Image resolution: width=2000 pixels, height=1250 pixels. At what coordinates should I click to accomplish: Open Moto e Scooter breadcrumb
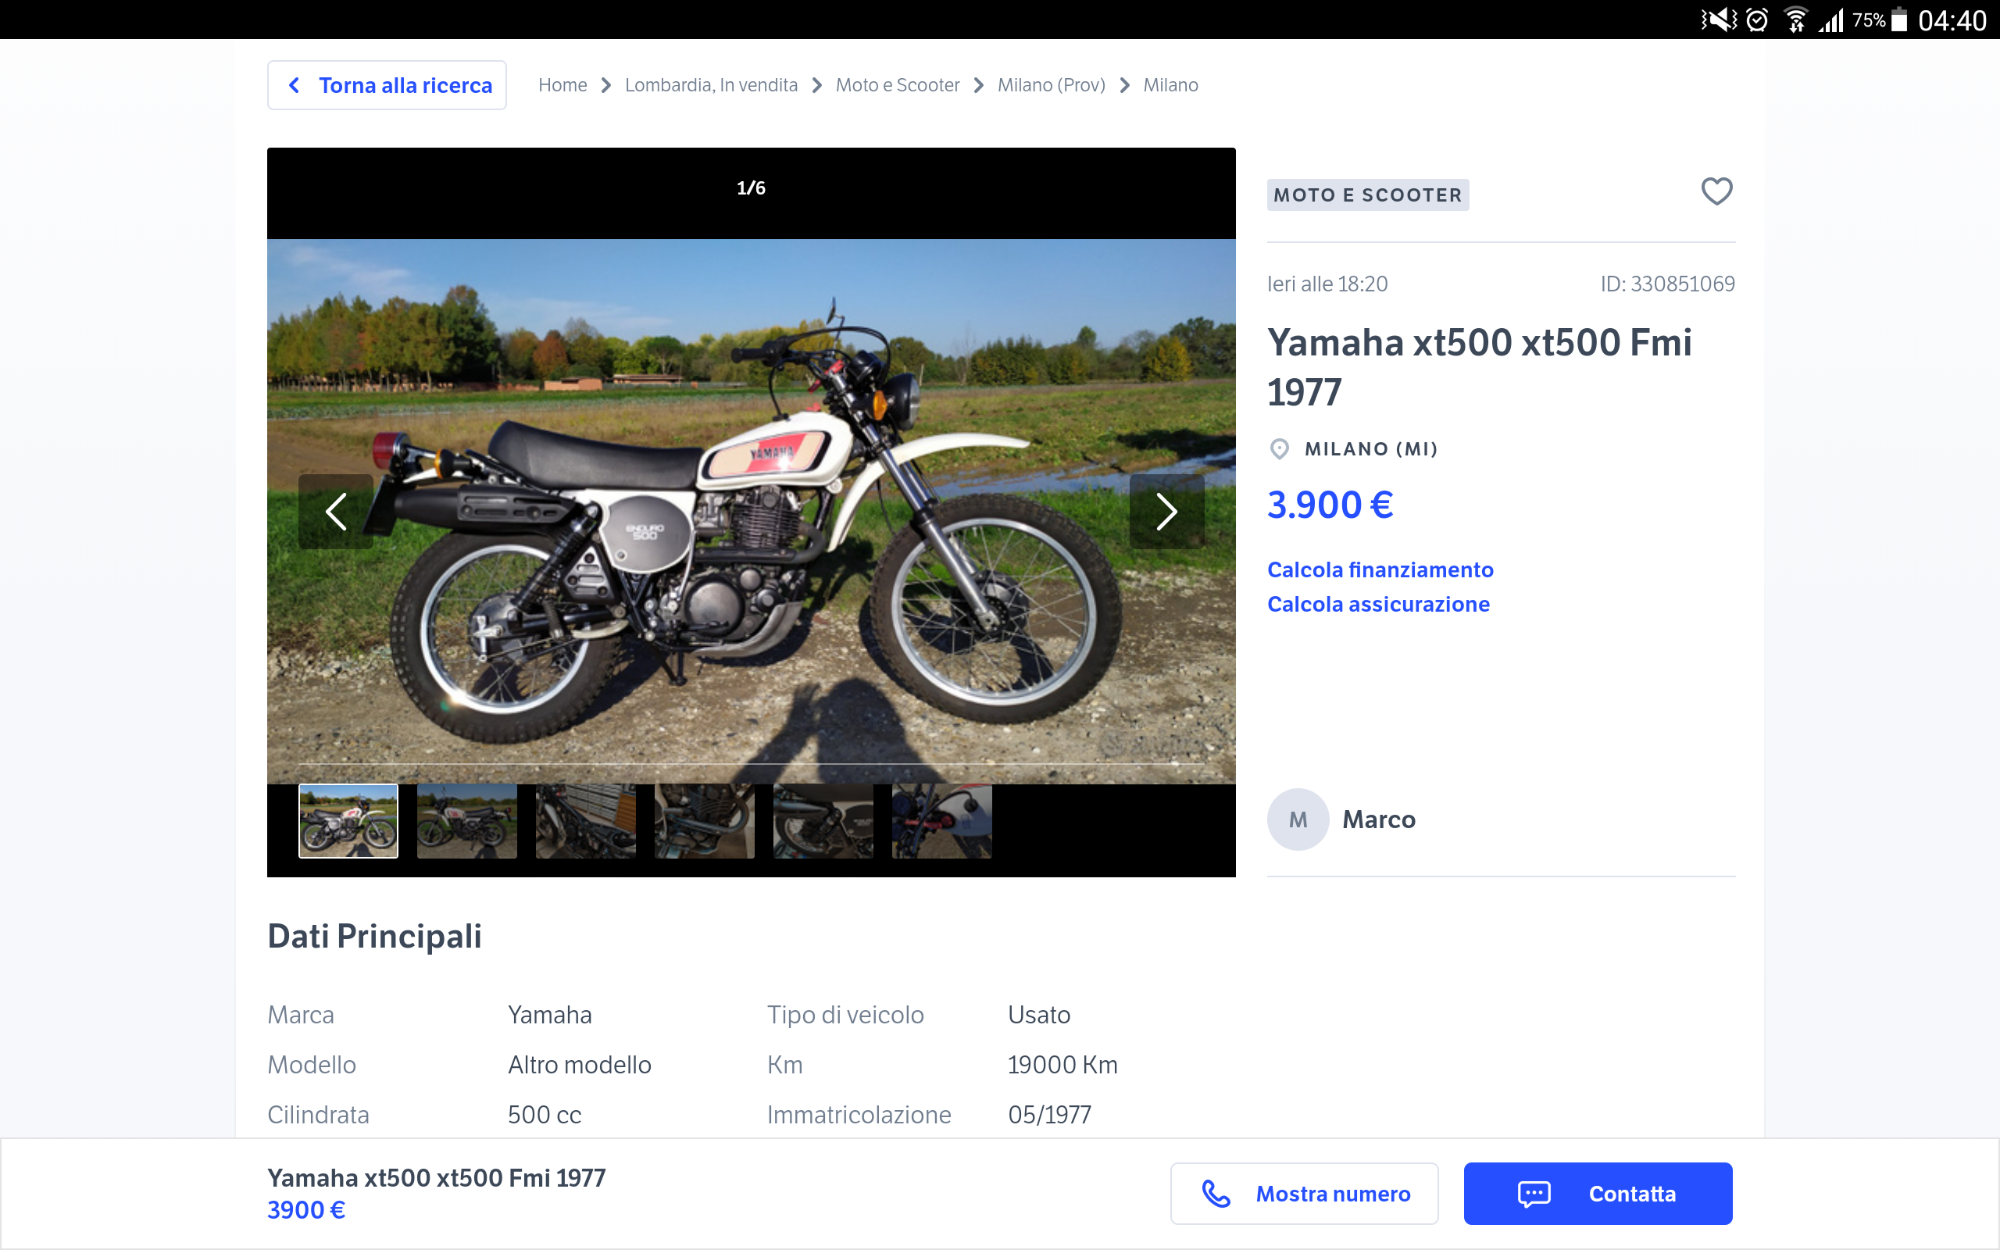[897, 85]
